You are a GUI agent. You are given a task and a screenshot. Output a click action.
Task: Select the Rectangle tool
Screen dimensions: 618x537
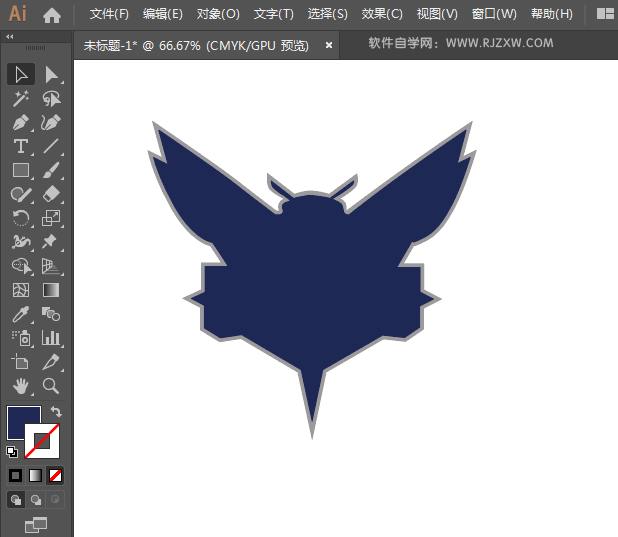[21, 170]
